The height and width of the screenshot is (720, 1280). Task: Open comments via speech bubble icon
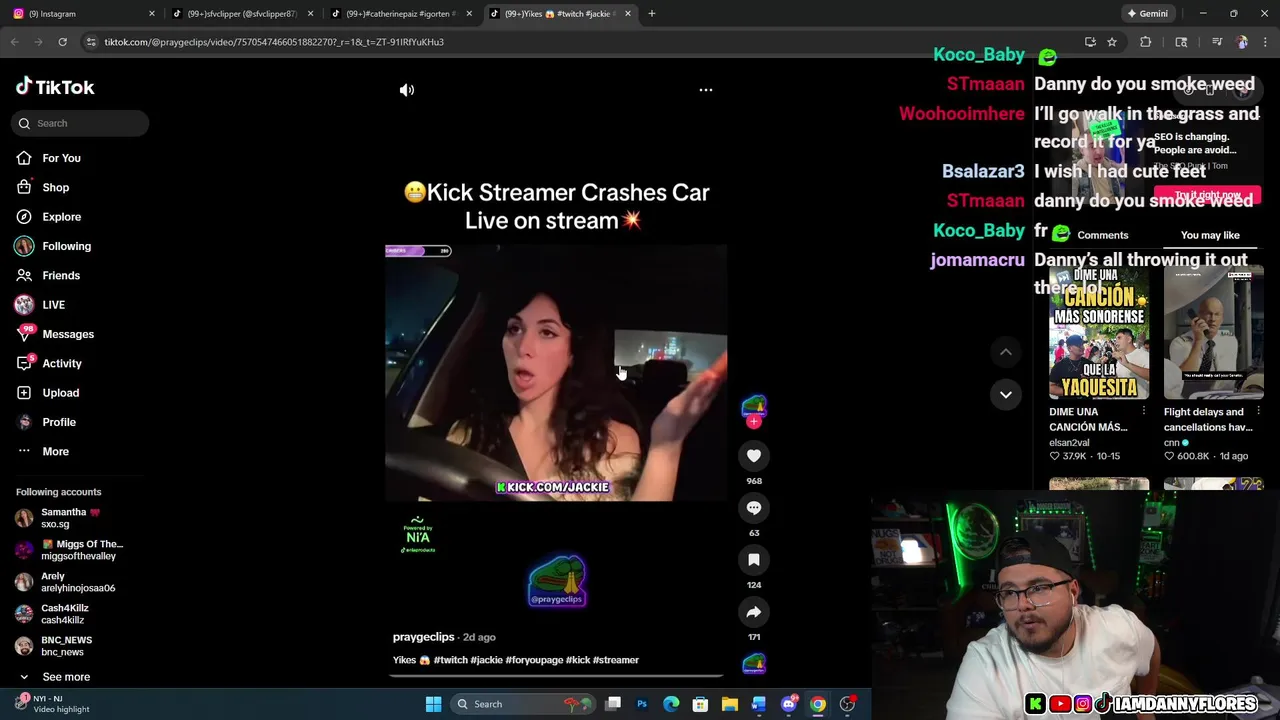[754, 508]
